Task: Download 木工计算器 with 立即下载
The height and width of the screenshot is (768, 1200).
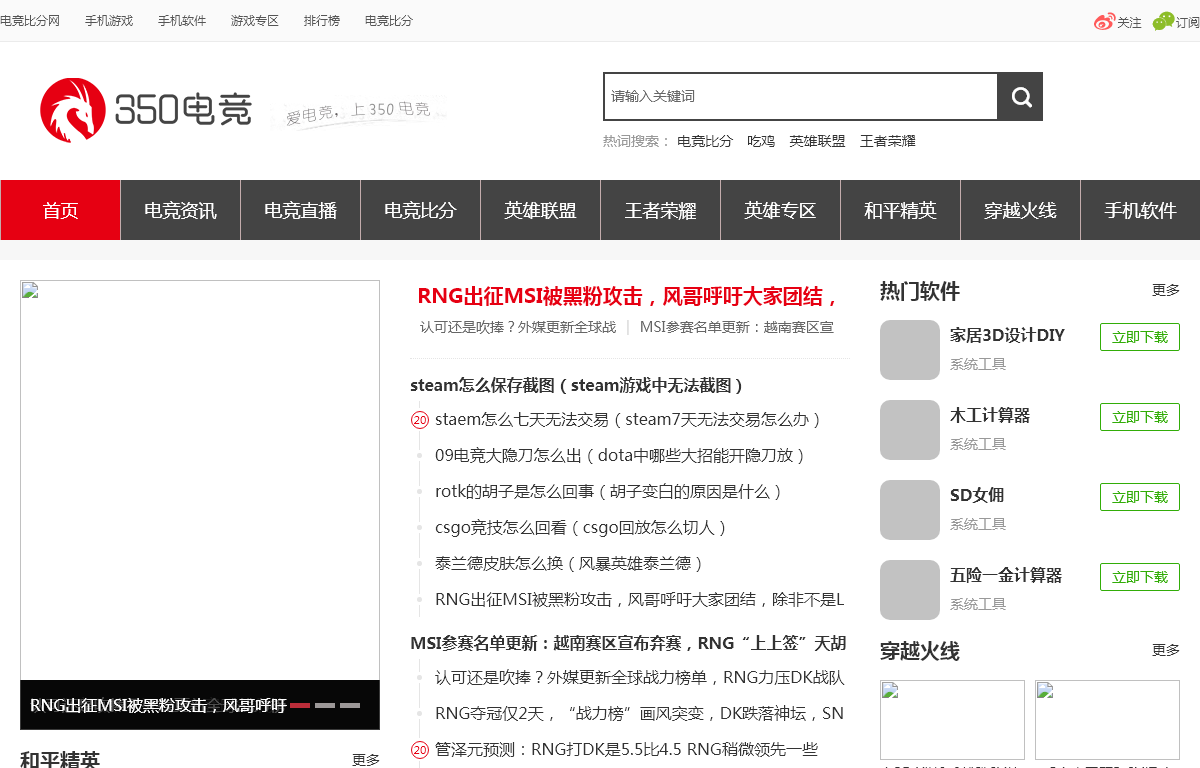Action: [1140, 417]
